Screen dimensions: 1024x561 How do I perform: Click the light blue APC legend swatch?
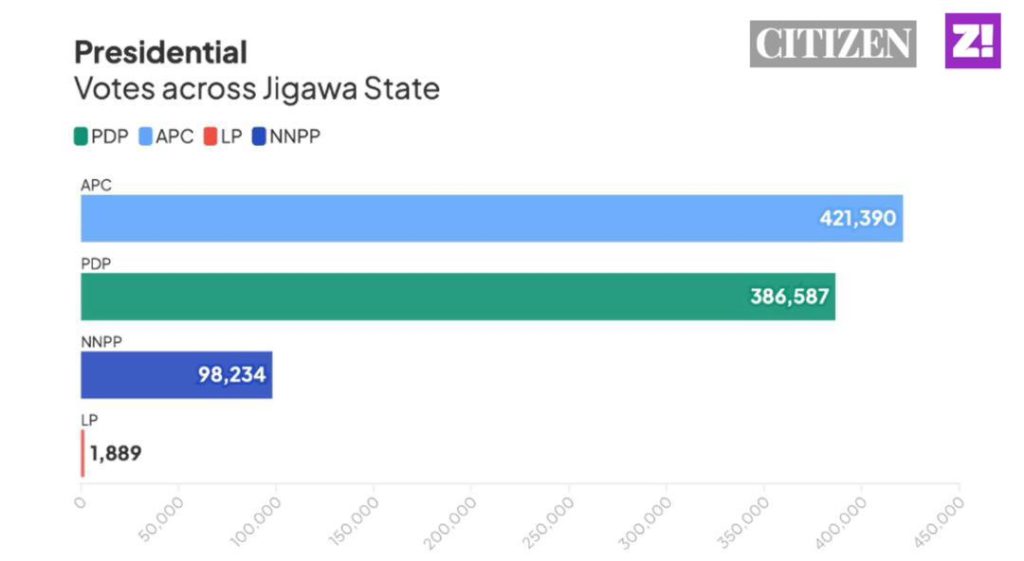pos(145,137)
